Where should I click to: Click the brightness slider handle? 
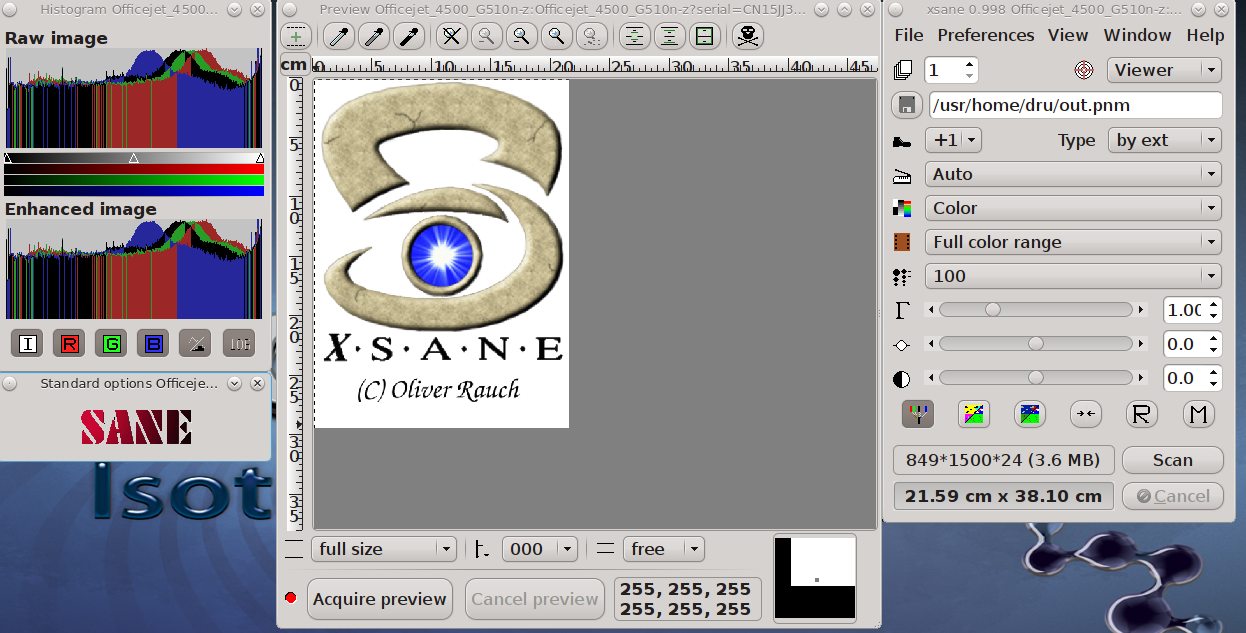point(1036,344)
